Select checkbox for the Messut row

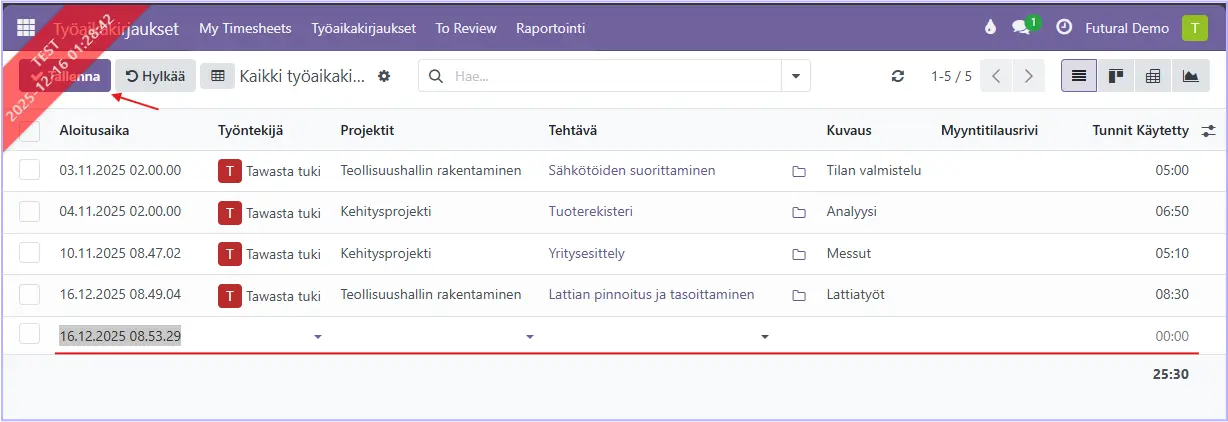[x=30, y=253]
